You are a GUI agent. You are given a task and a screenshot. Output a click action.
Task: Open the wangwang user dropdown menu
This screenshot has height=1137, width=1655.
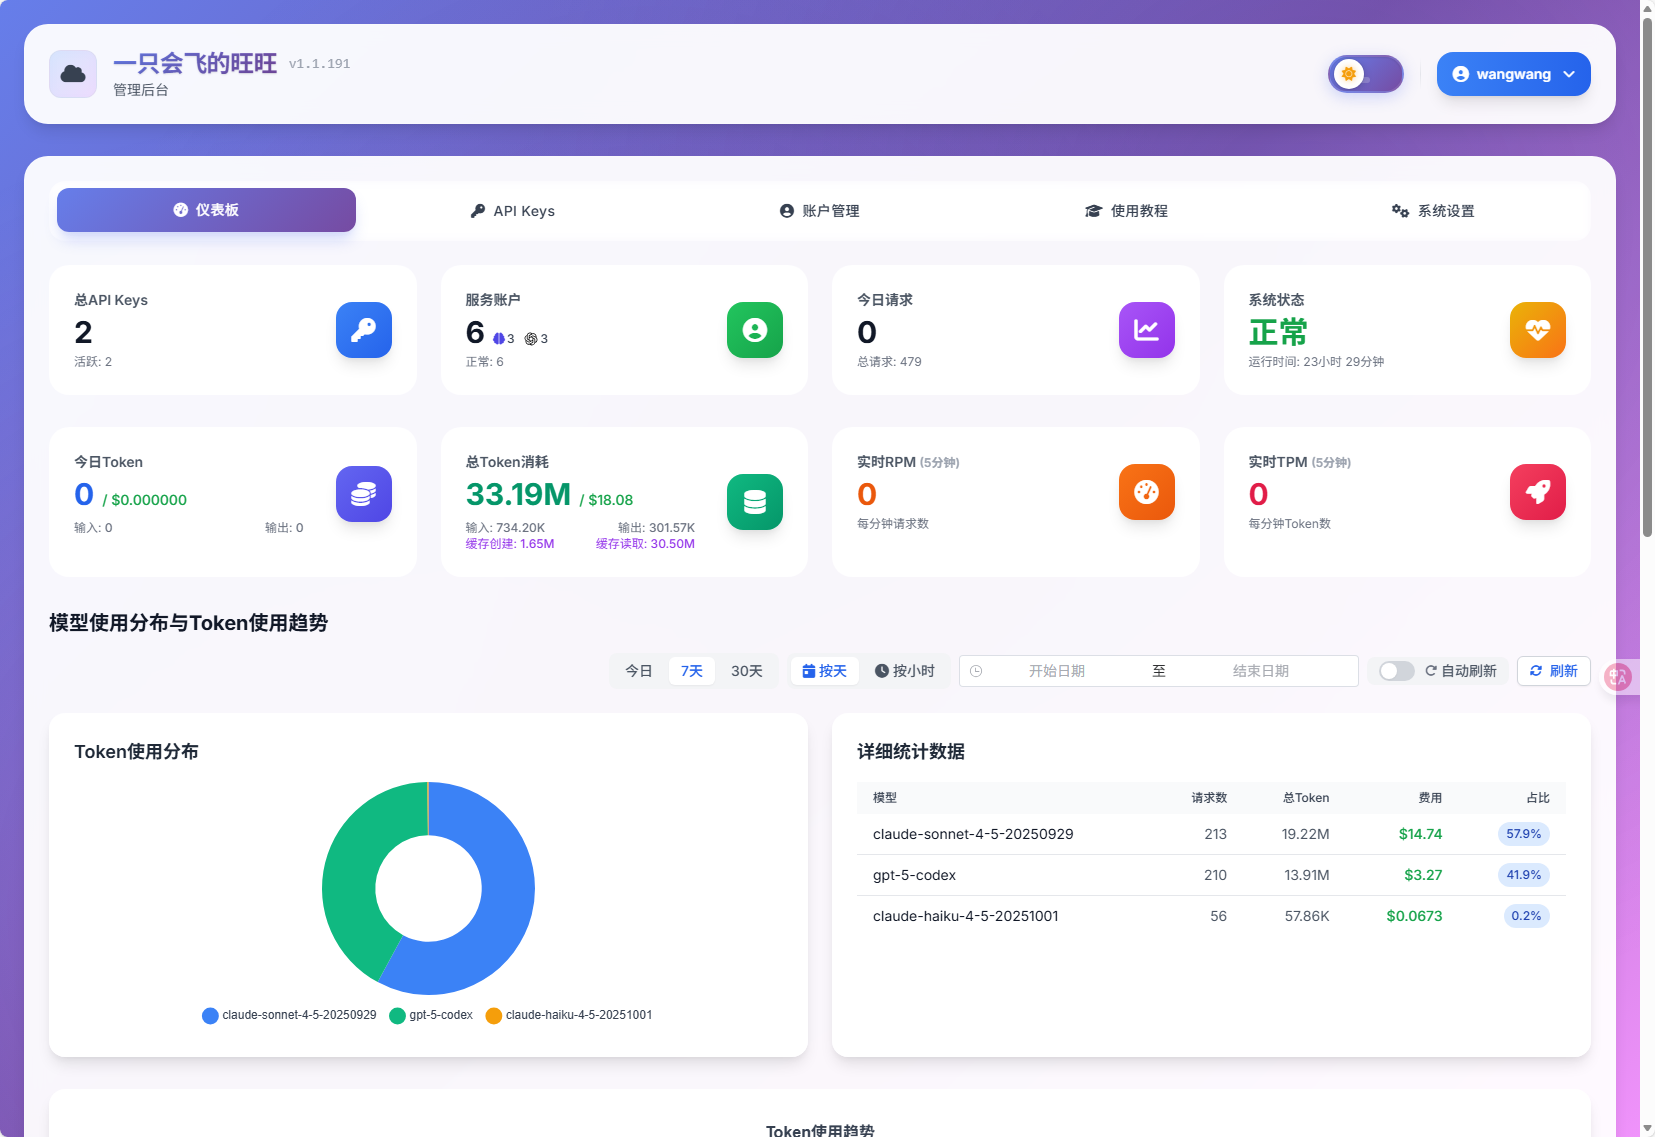1513,74
